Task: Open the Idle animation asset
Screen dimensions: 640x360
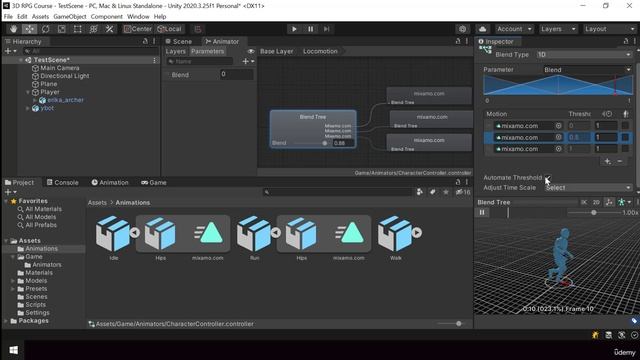Action: click(x=113, y=237)
